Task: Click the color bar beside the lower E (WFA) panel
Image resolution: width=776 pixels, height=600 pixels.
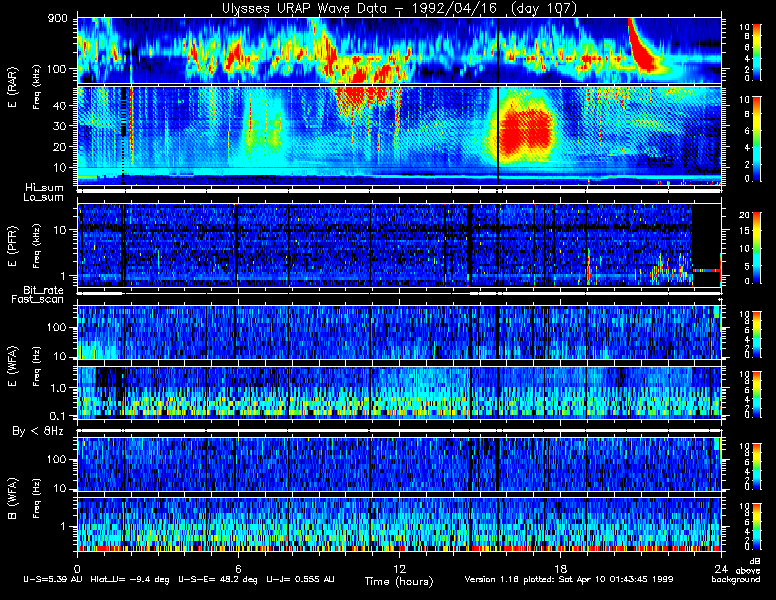Action: 757,394
